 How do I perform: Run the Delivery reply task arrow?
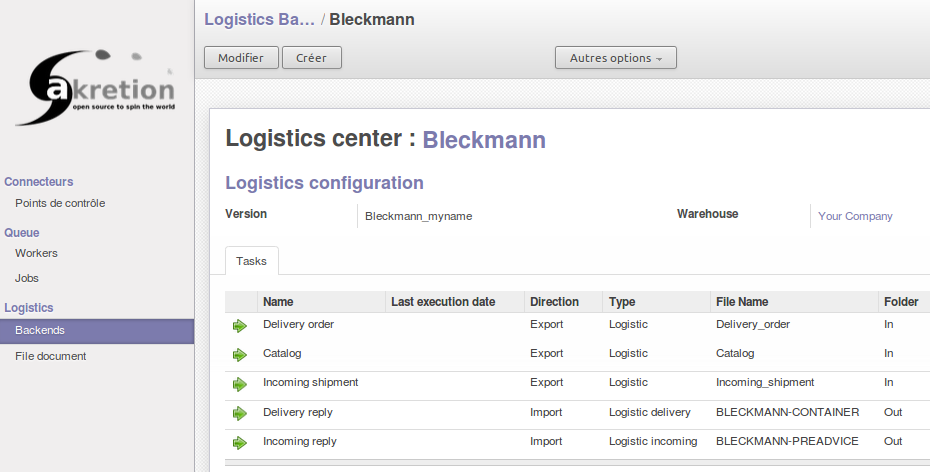240,413
